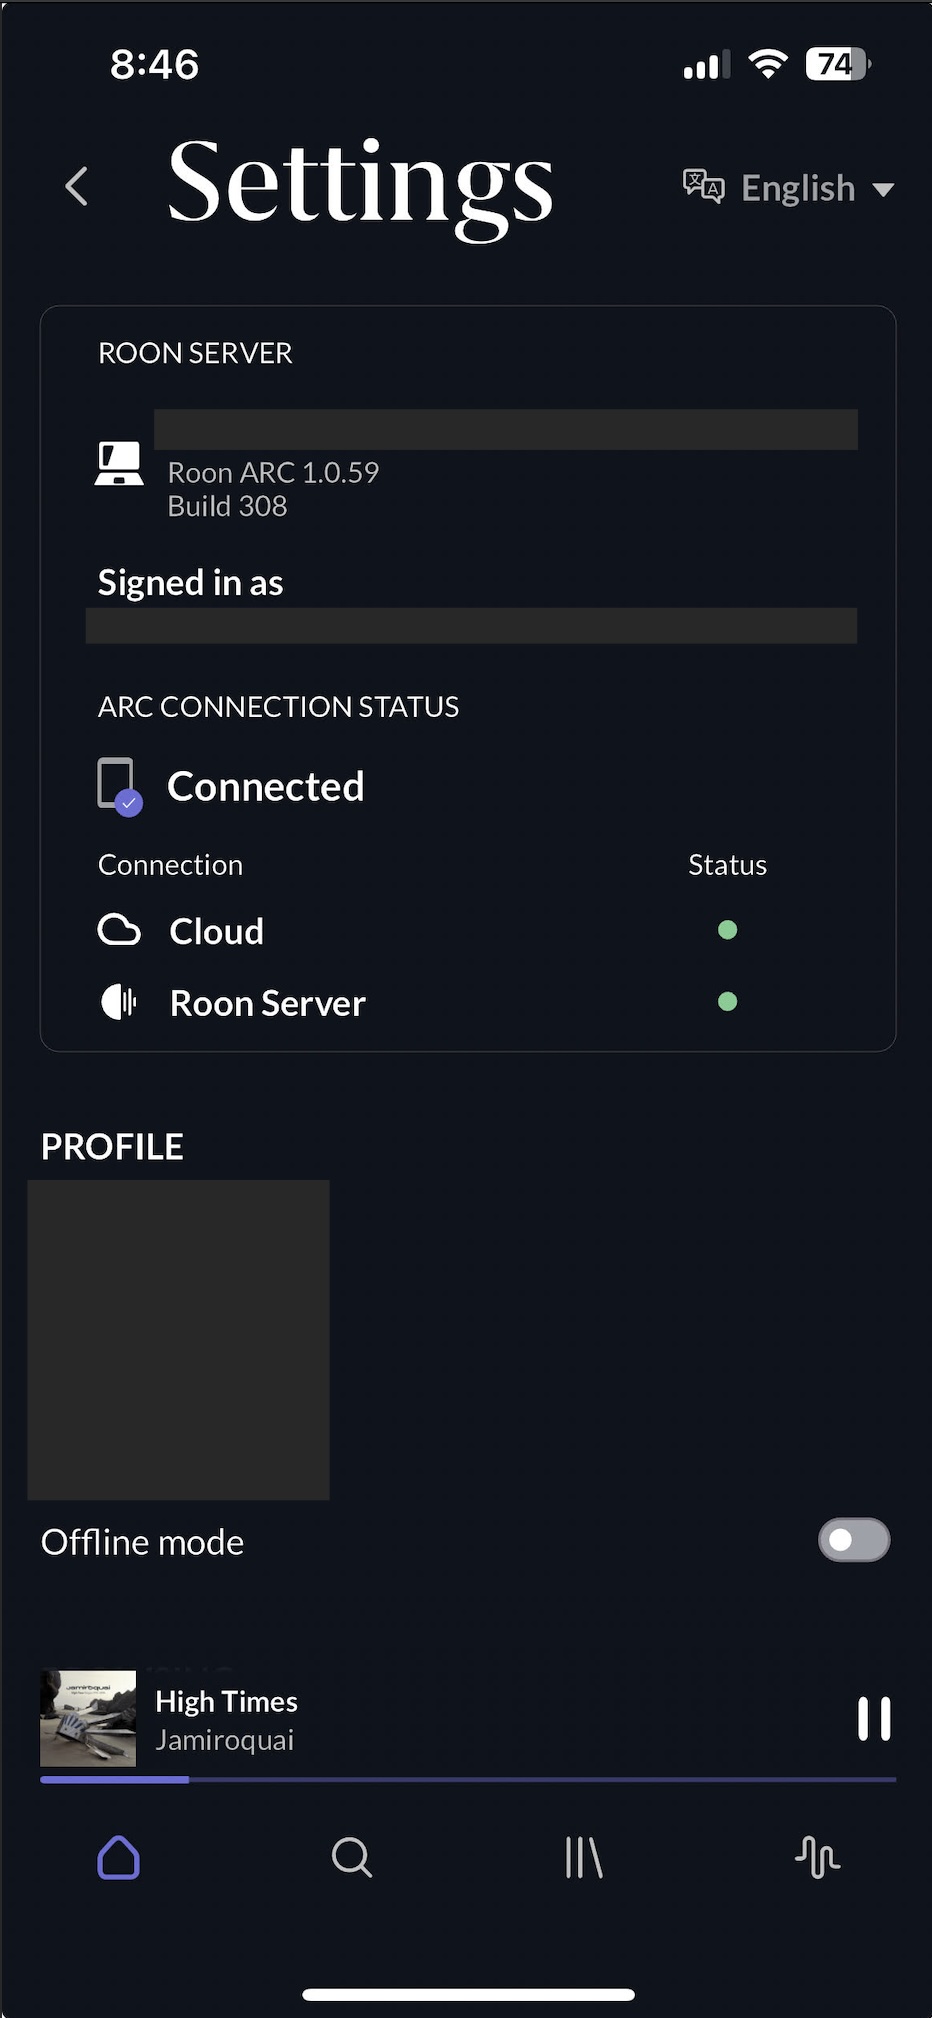Screen dimensions: 932x2018
Task: Open the profile picture
Action: coord(178,1340)
